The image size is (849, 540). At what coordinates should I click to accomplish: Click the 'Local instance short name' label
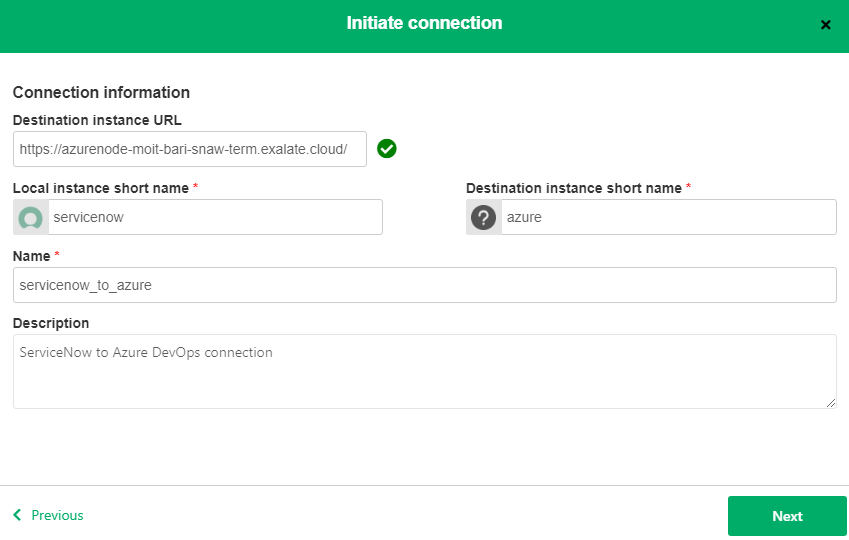101,188
